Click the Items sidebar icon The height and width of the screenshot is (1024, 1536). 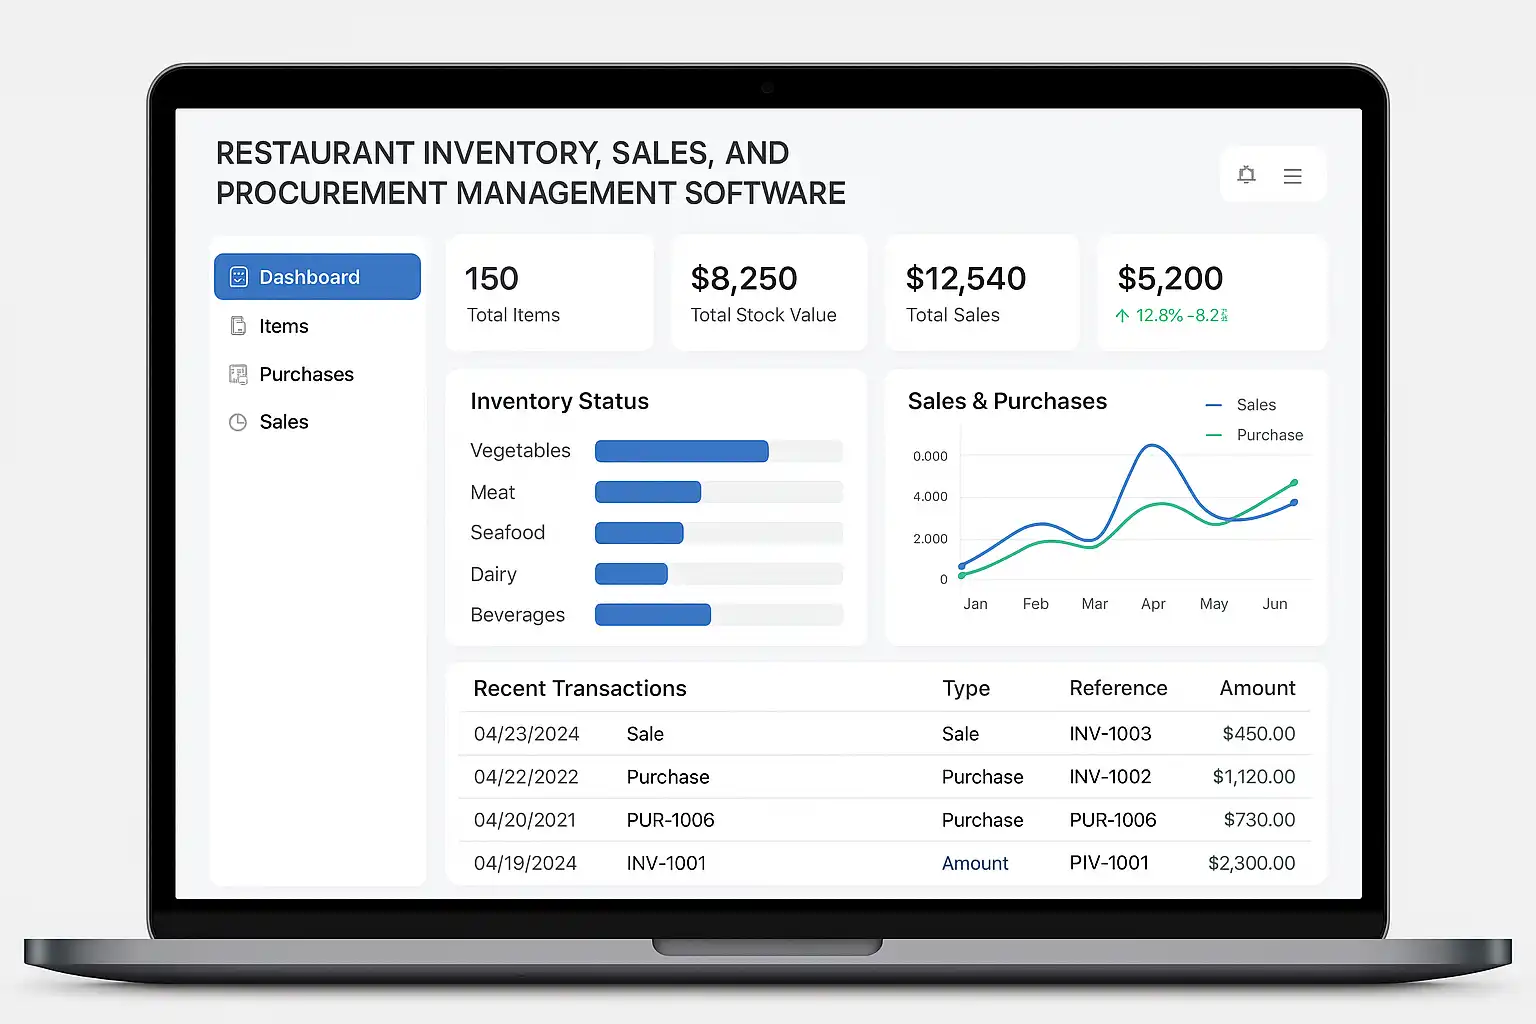(238, 326)
